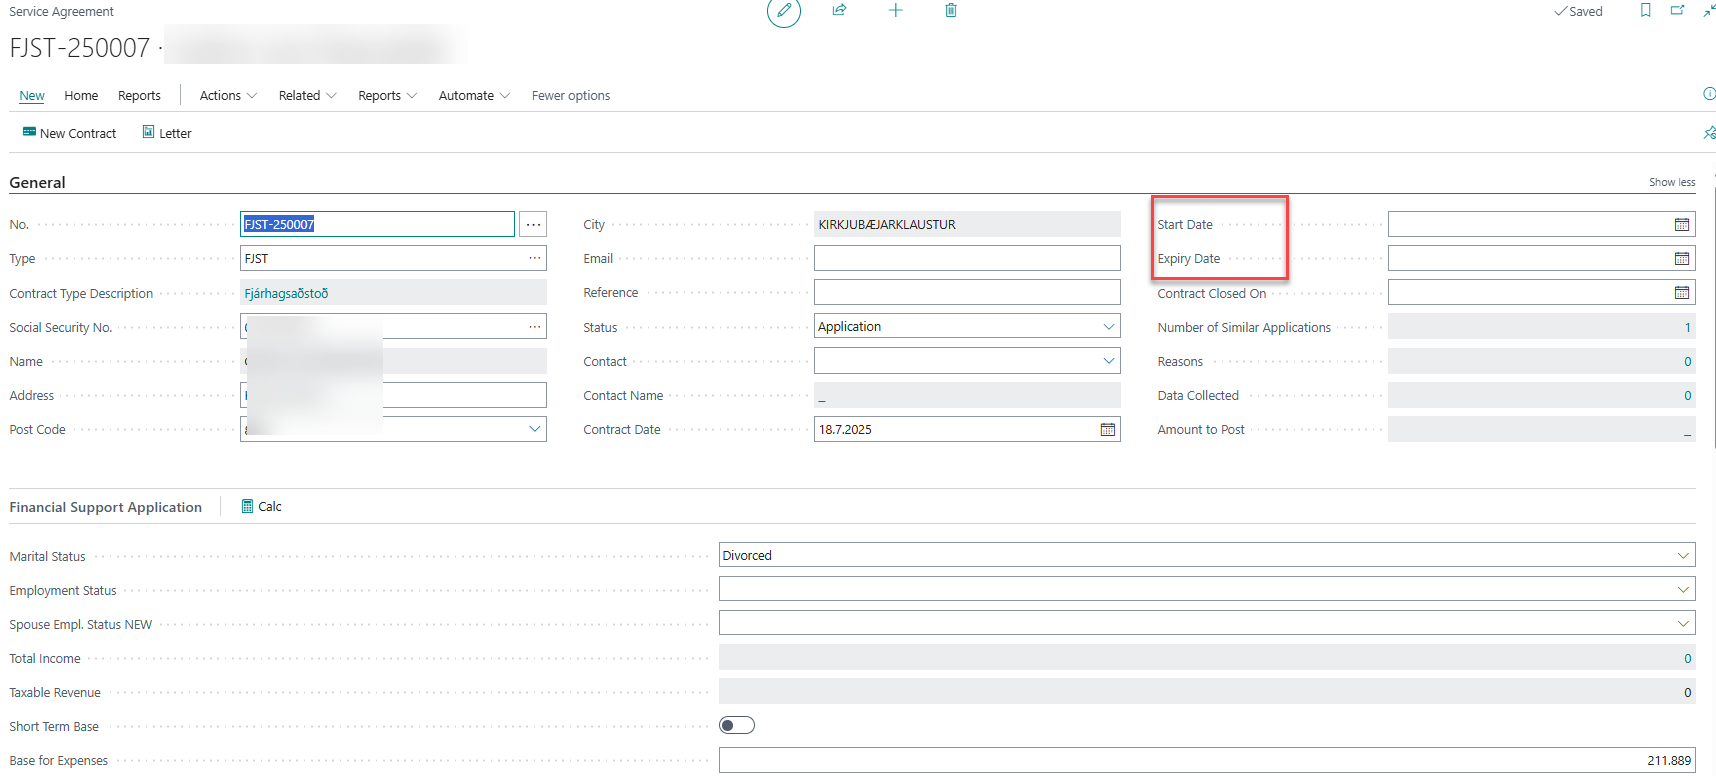Image resolution: width=1716 pixels, height=776 pixels.
Task: Expand the Employment Status dropdown
Action: tap(1683, 590)
